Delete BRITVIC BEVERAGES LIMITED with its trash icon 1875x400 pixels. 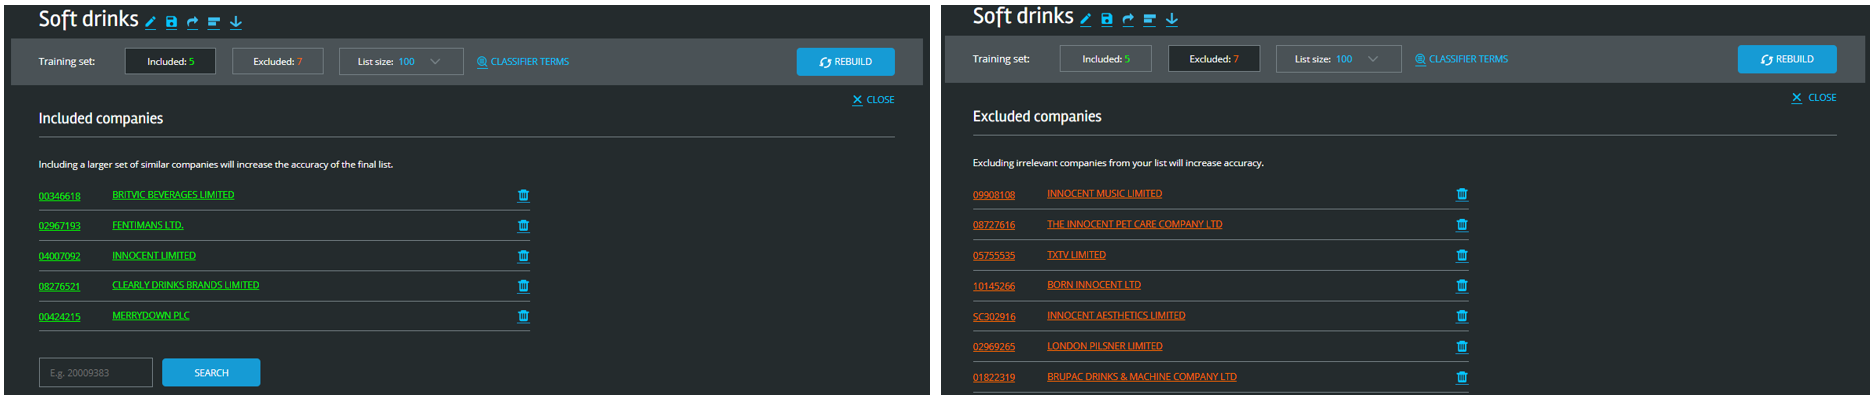pyautogui.click(x=523, y=196)
